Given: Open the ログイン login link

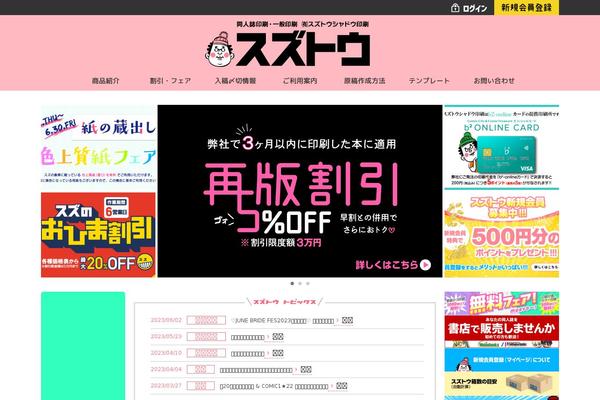Looking at the screenshot, I should pyautogui.click(x=474, y=8).
